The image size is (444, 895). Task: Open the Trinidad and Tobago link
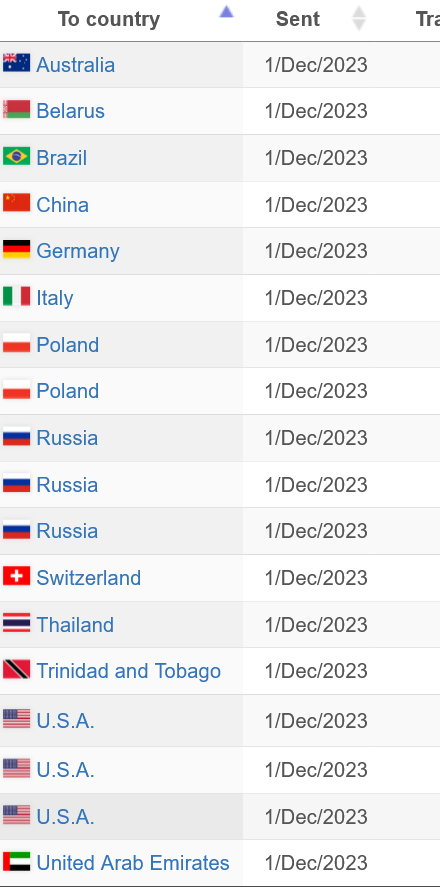128,671
